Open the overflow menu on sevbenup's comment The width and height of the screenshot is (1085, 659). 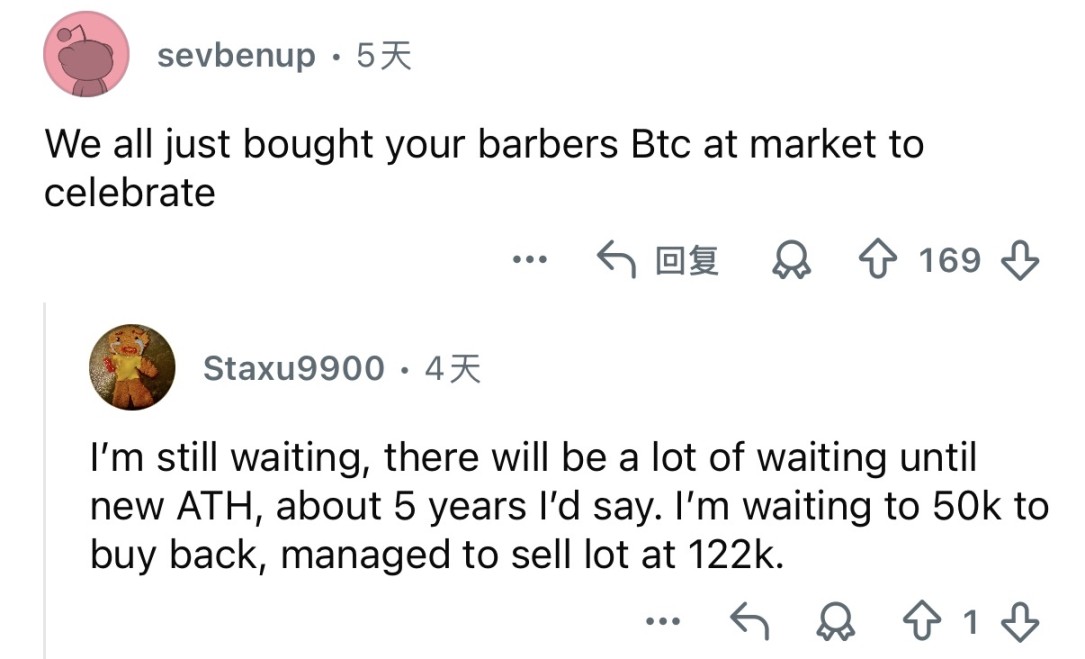530,260
